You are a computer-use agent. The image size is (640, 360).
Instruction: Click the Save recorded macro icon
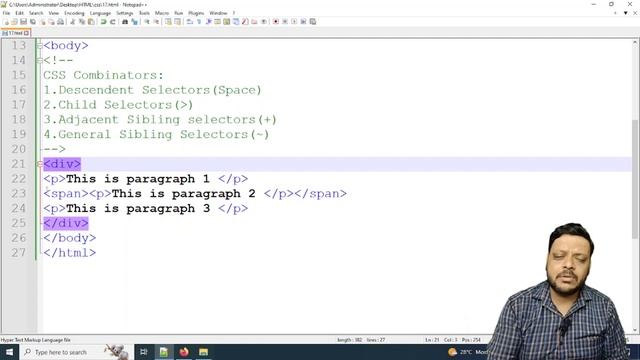click(x=313, y=22)
